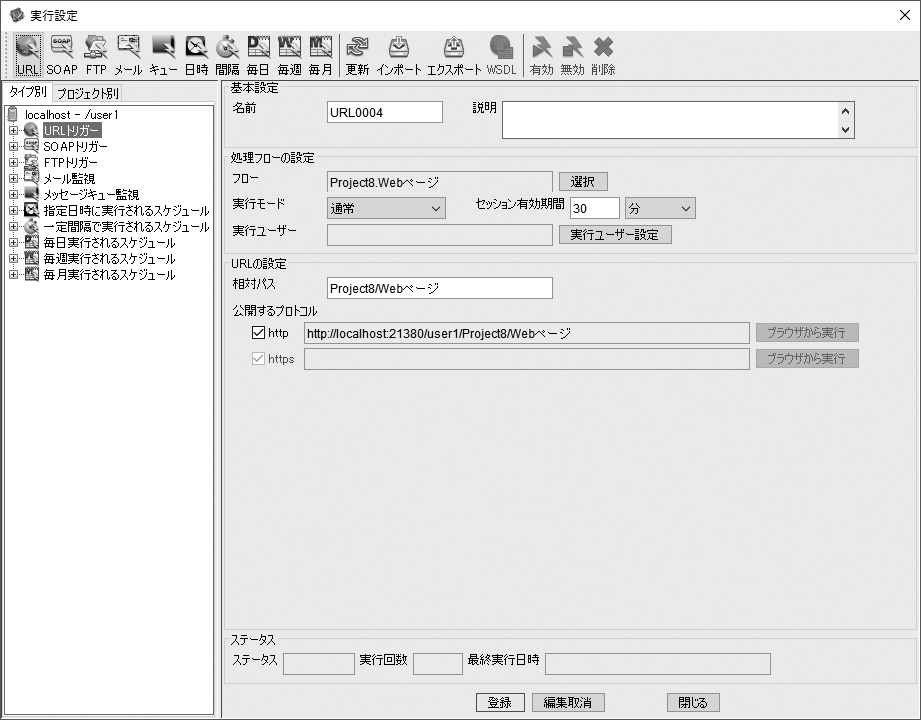Image resolution: width=921 pixels, height=720 pixels.
Task: Toggle the https protocol checkbox
Action: 258,358
